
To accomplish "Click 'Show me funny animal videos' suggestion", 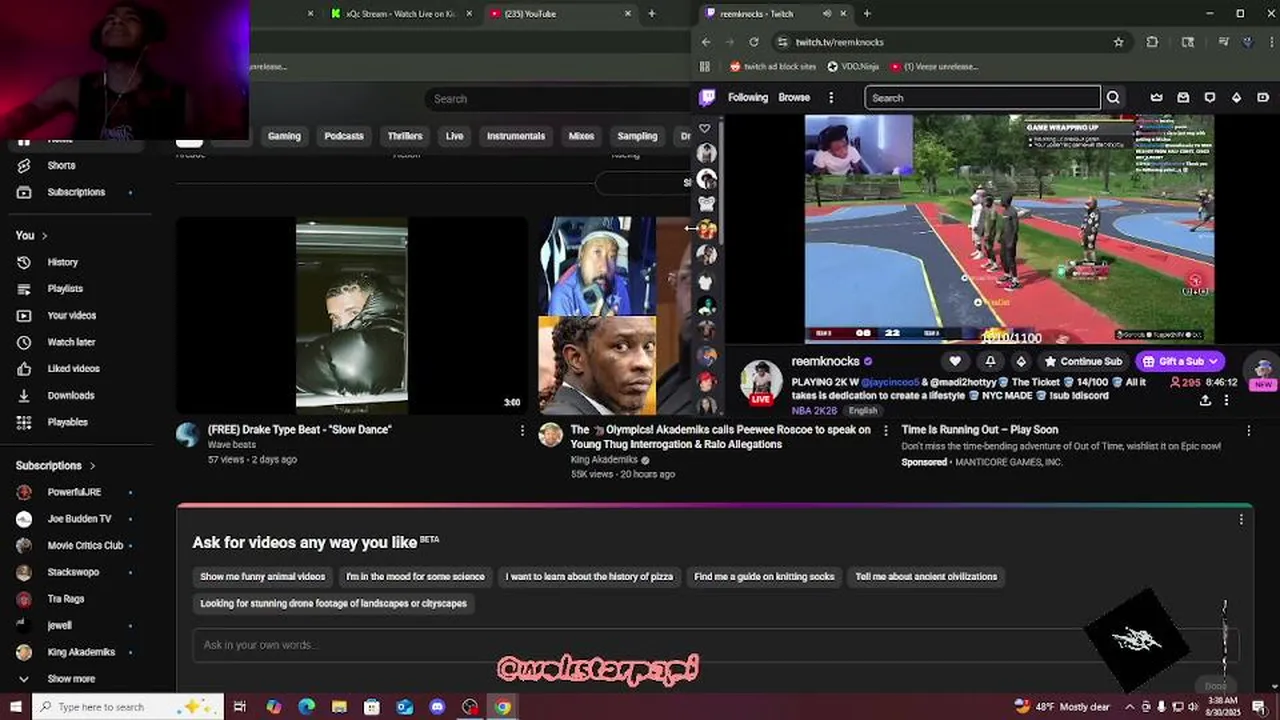I will tap(262, 577).
